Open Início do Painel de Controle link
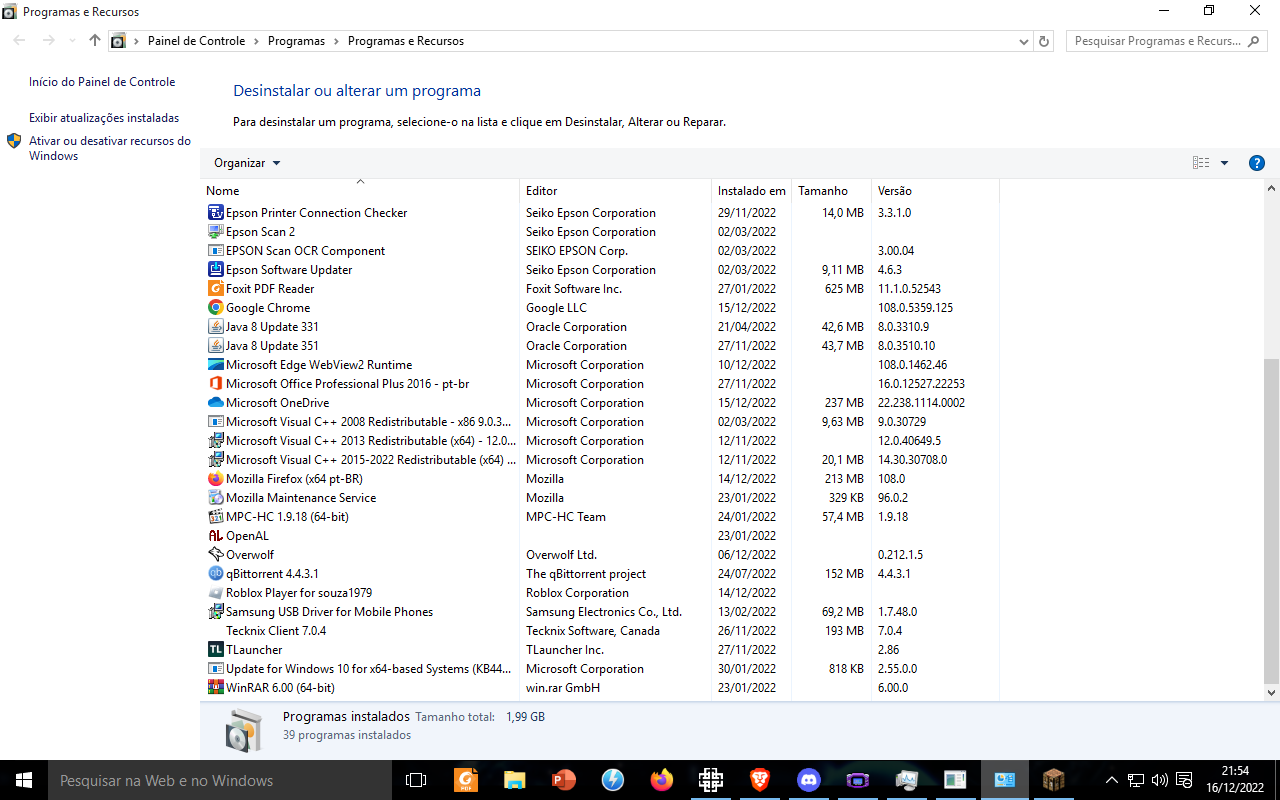The width and height of the screenshot is (1280, 800). coord(102,82)
